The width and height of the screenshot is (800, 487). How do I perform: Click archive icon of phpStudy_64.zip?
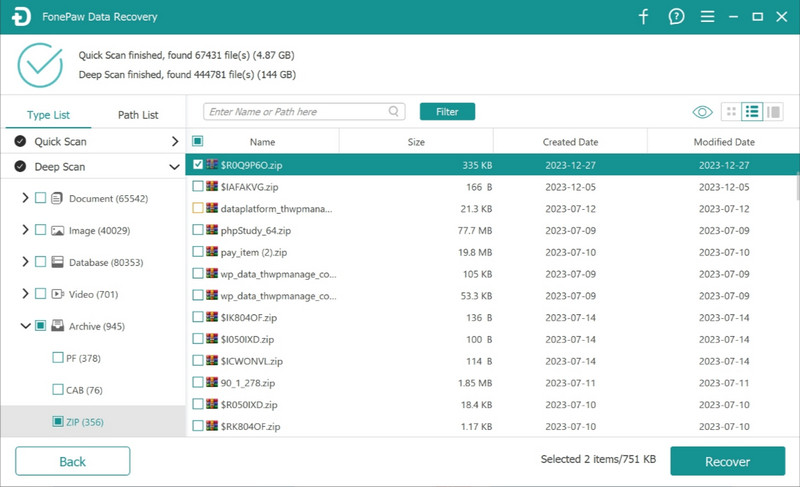pyautogui.click(x=212, y=230)
